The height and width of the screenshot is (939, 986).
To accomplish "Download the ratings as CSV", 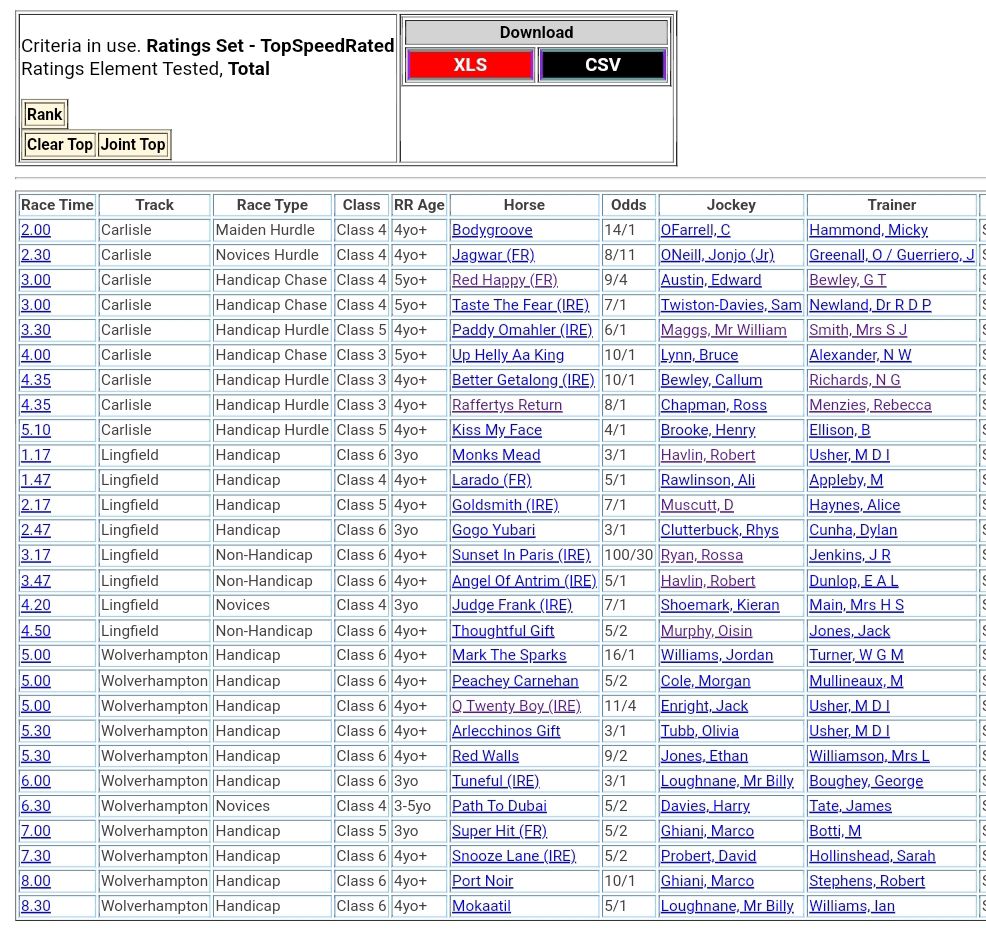I will [x=602, y=65].
